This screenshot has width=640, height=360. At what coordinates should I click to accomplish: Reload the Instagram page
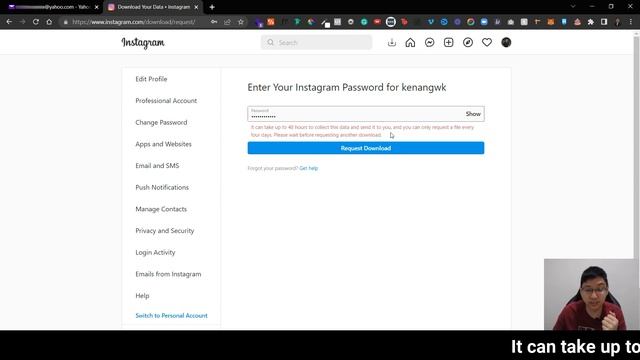[x=36, y=22]
